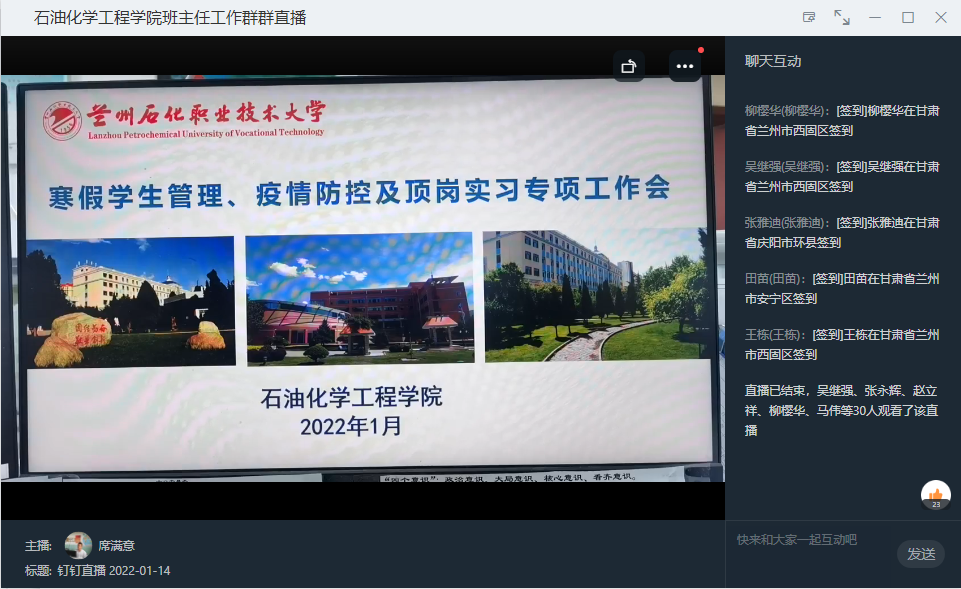Click 张雅迪's check-in message from 庆阳市

point(842,232)
